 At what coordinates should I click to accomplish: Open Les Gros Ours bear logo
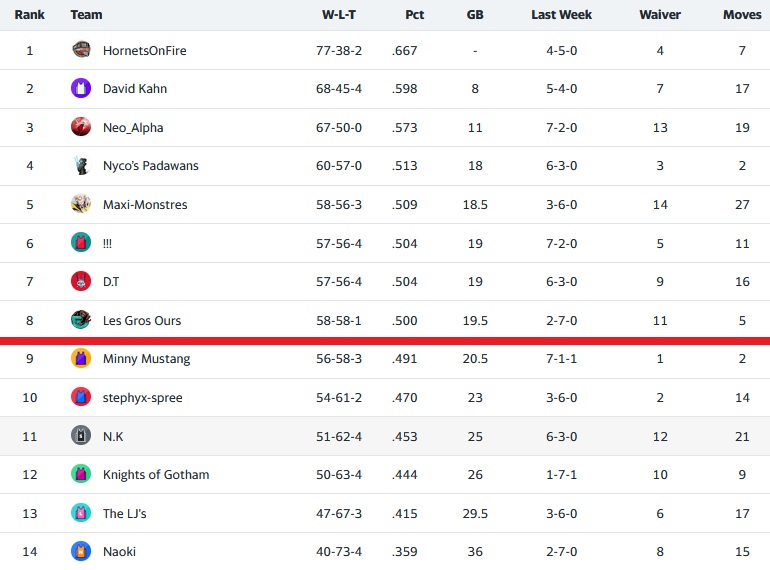coord(81,320)
